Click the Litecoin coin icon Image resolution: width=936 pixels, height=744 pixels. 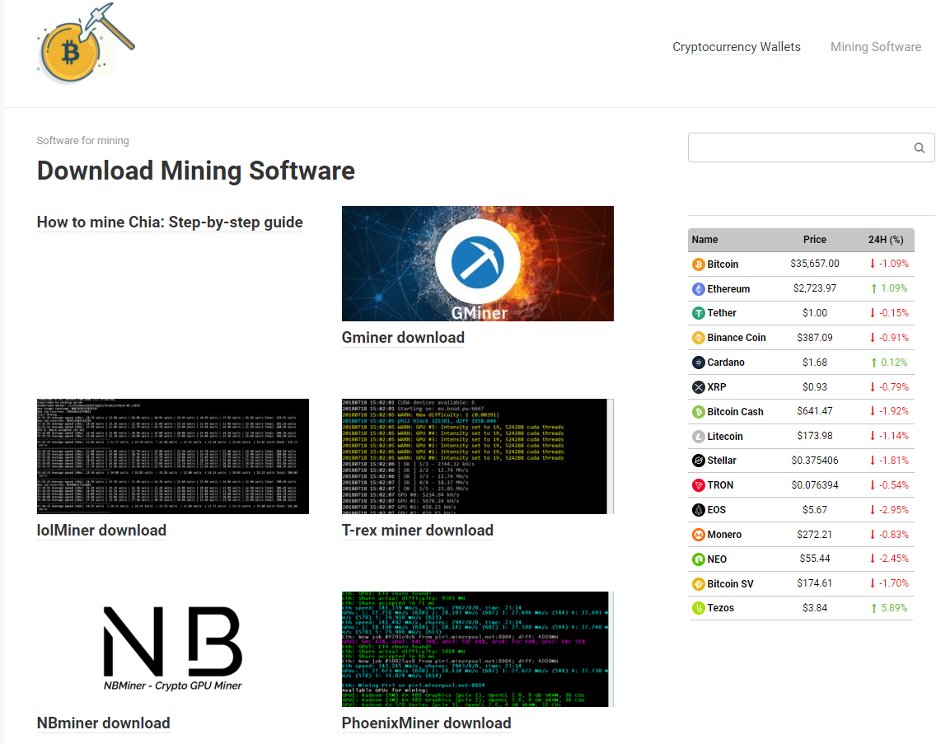coord(698,436)
